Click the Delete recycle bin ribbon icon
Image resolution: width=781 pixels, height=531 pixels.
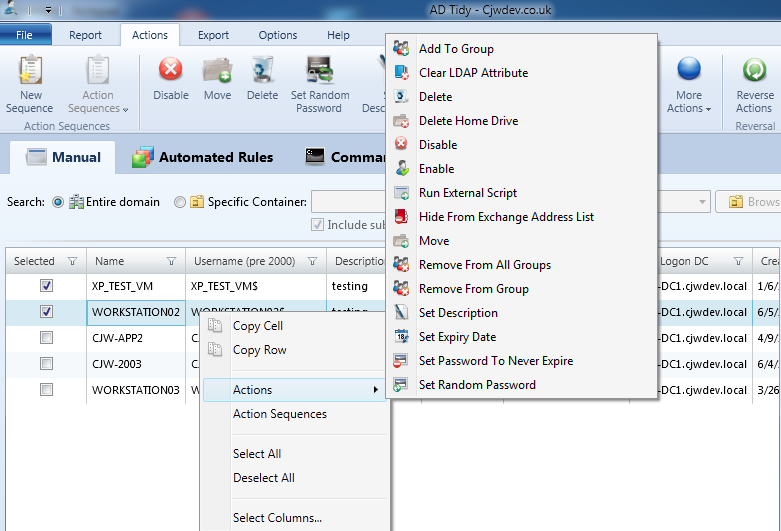[262, 69]
